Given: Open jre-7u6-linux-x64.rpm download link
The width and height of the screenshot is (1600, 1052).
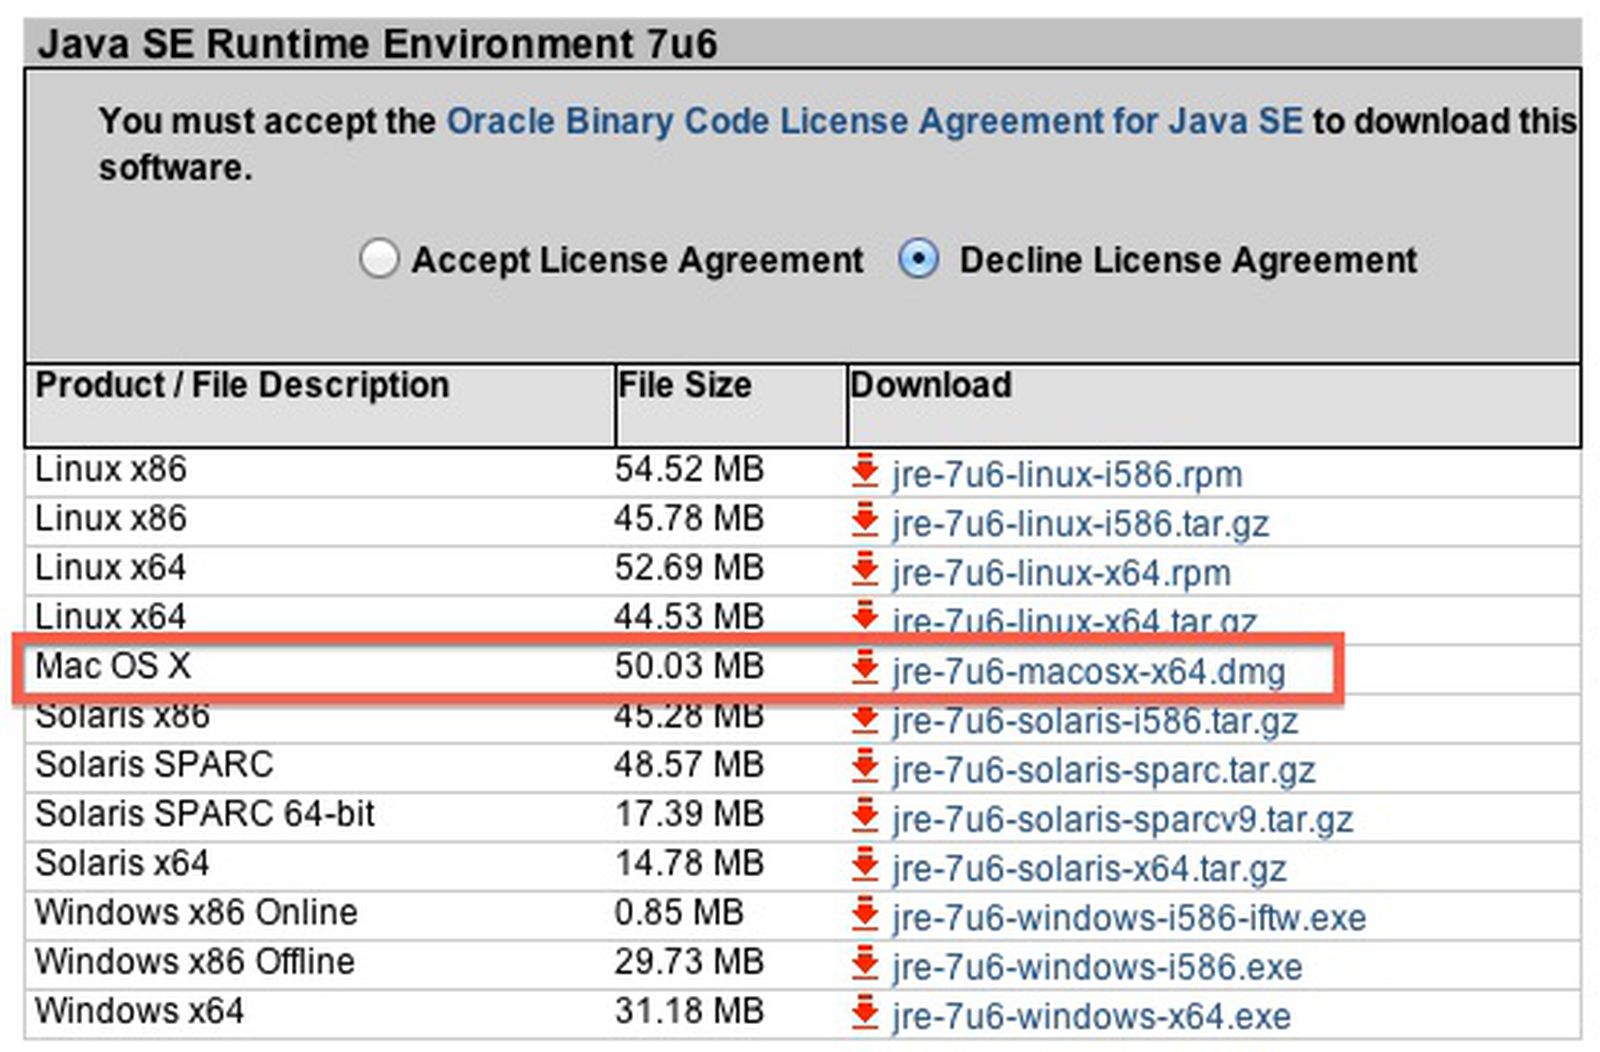Looking at the screenshot, I should coord(1061,573).
